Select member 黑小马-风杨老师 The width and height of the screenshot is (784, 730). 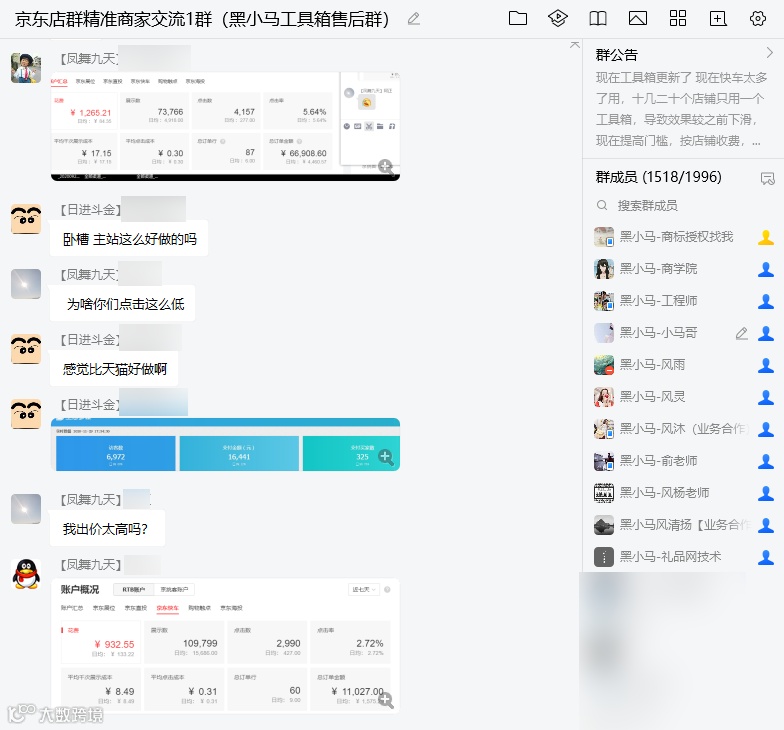[683, 492]
